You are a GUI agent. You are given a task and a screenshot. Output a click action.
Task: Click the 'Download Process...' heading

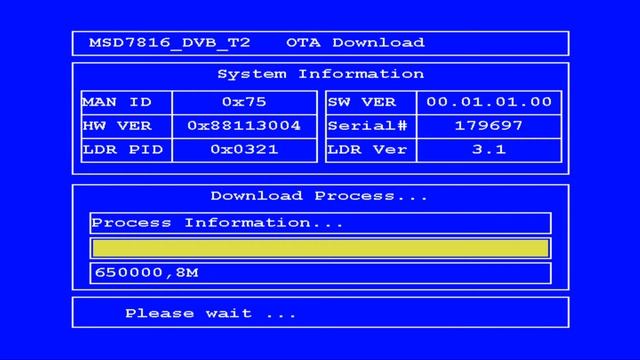319,196
